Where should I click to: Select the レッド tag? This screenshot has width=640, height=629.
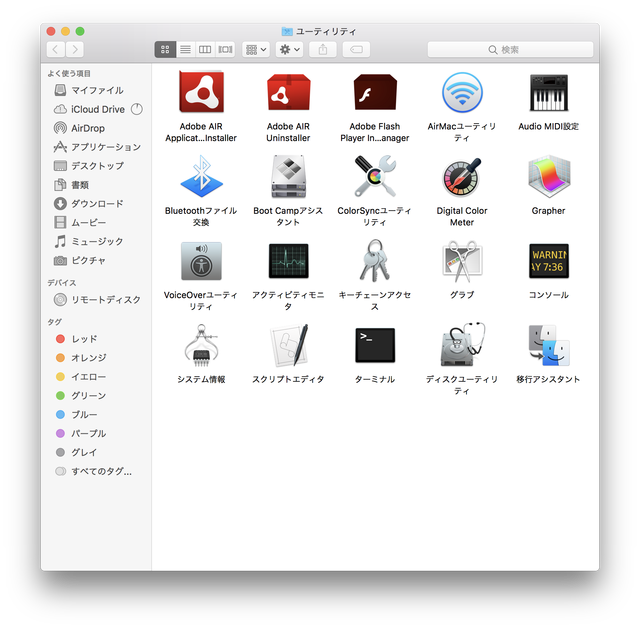96,339
